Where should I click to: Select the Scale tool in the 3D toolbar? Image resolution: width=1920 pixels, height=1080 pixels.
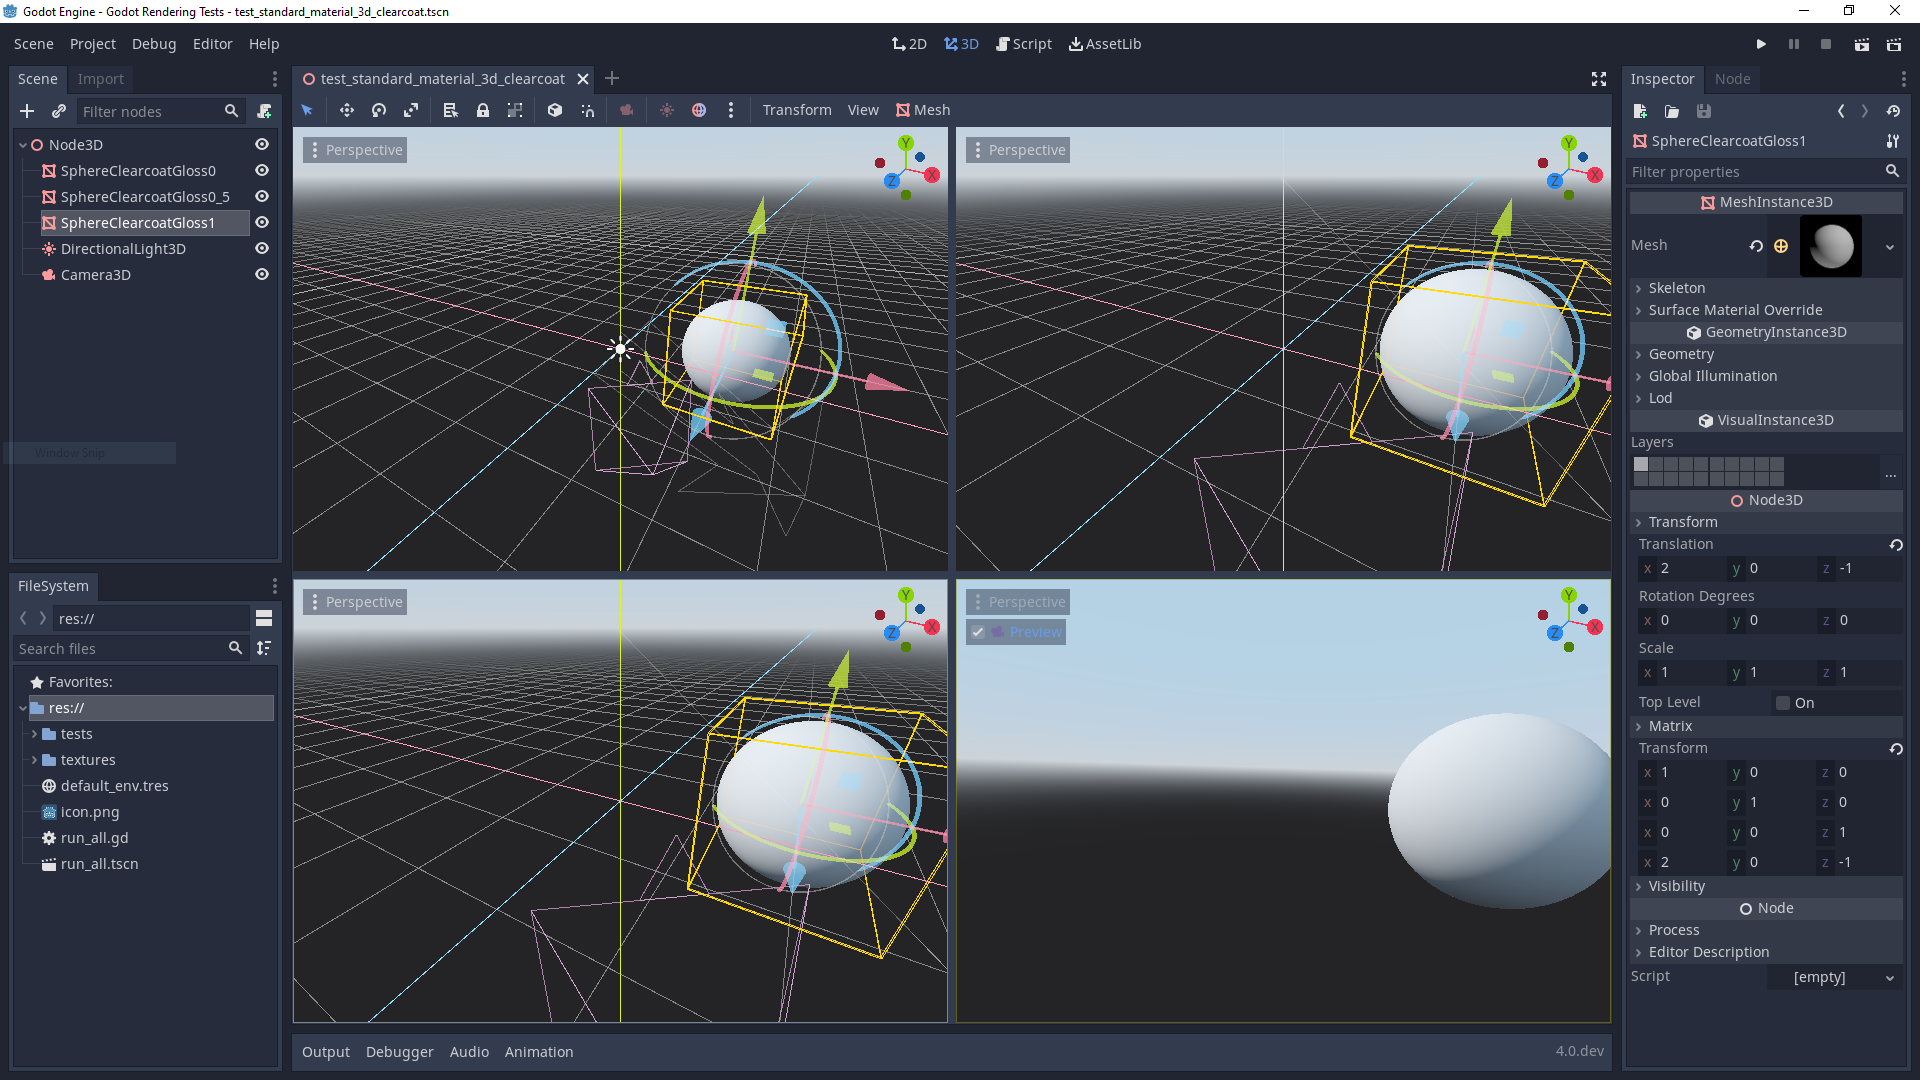[x=411, y=110]
